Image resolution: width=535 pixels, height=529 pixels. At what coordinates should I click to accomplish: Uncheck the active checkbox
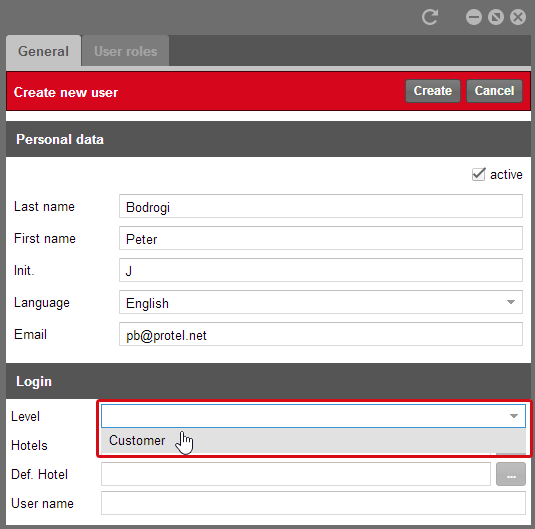(478, 174)
